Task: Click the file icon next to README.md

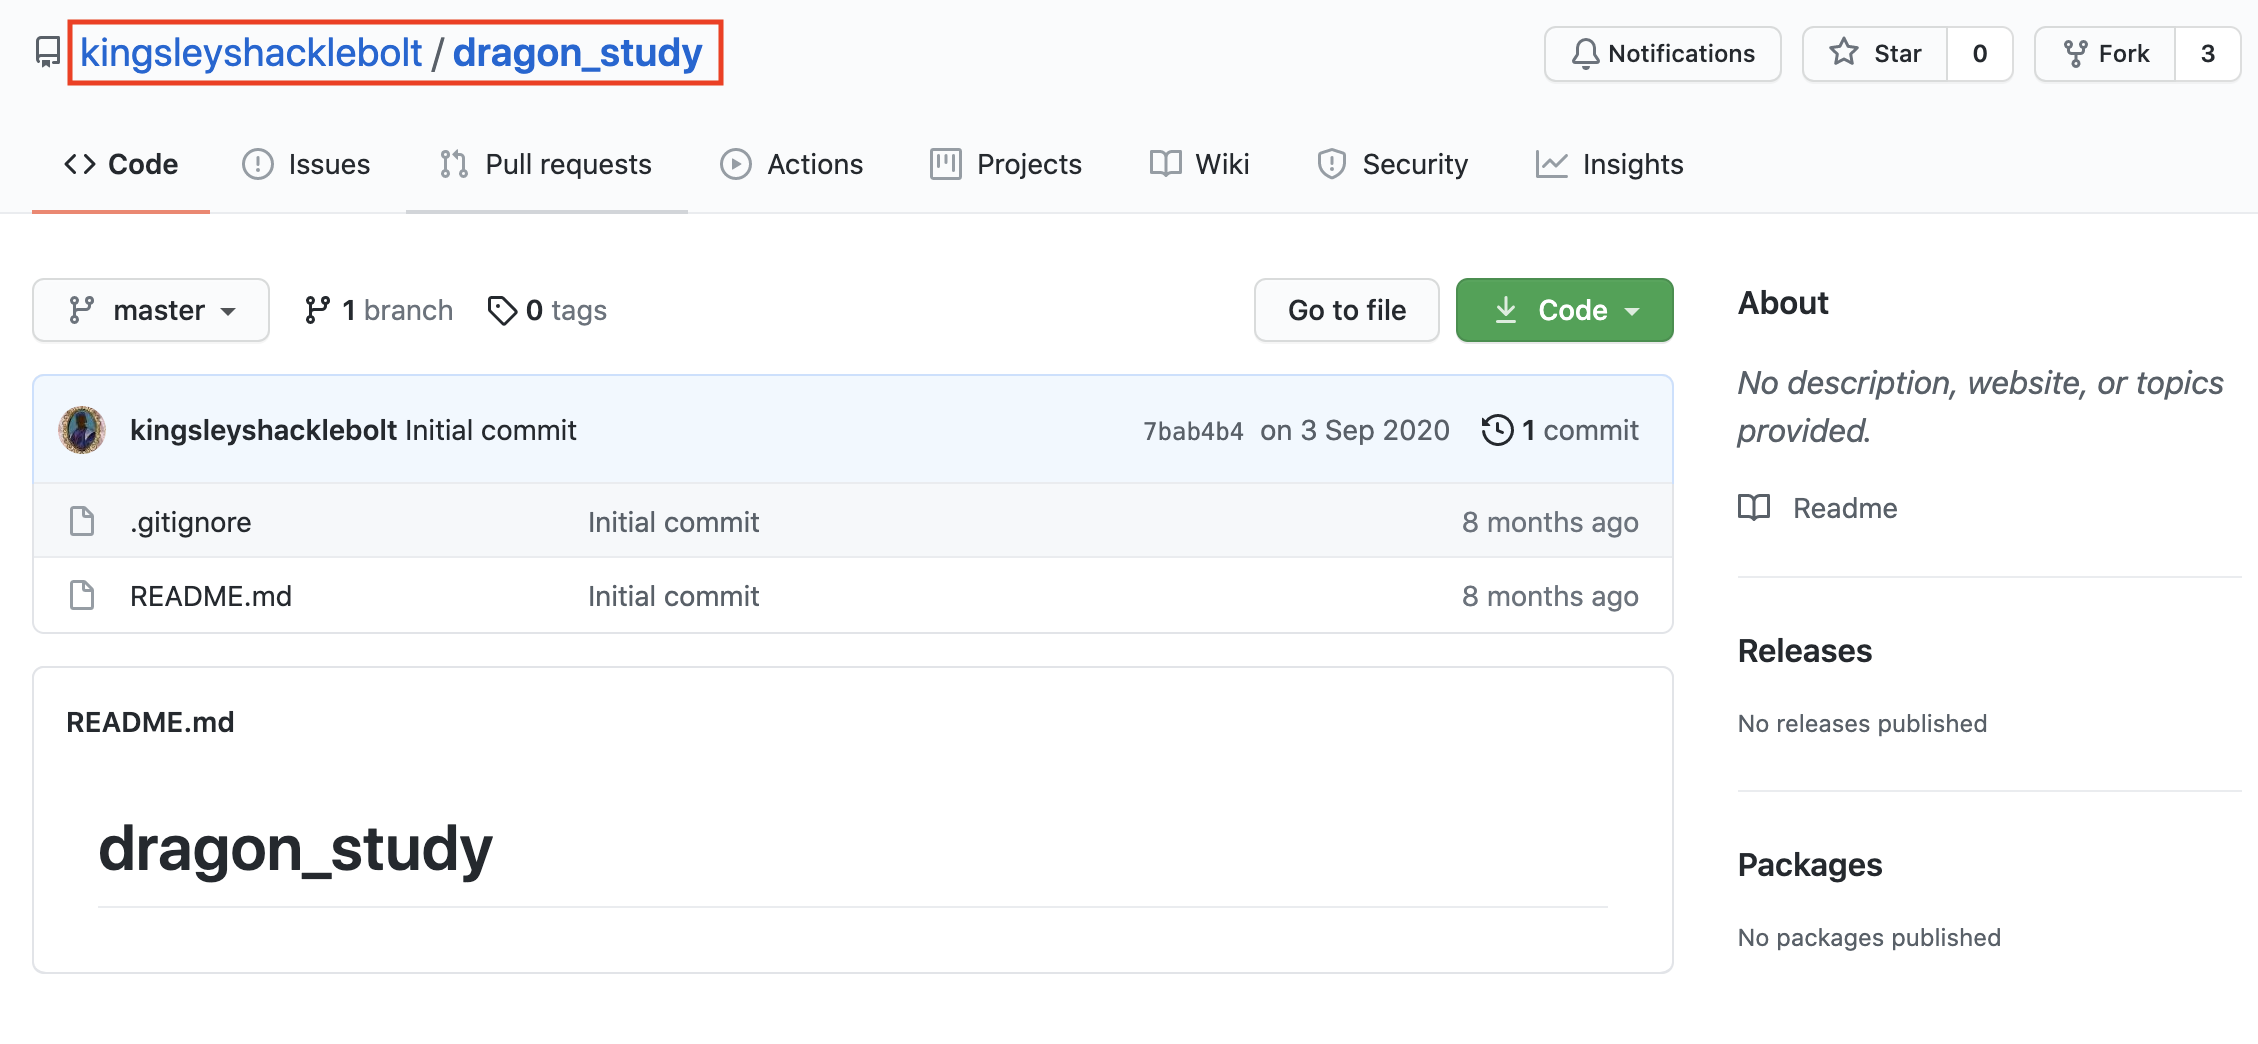Action: tap(82, 595)
